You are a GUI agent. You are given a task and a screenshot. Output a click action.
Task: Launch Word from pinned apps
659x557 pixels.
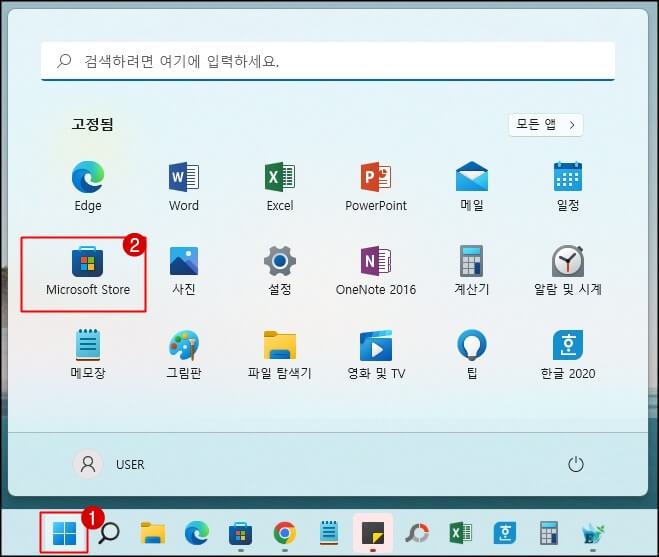coord(184,186)
